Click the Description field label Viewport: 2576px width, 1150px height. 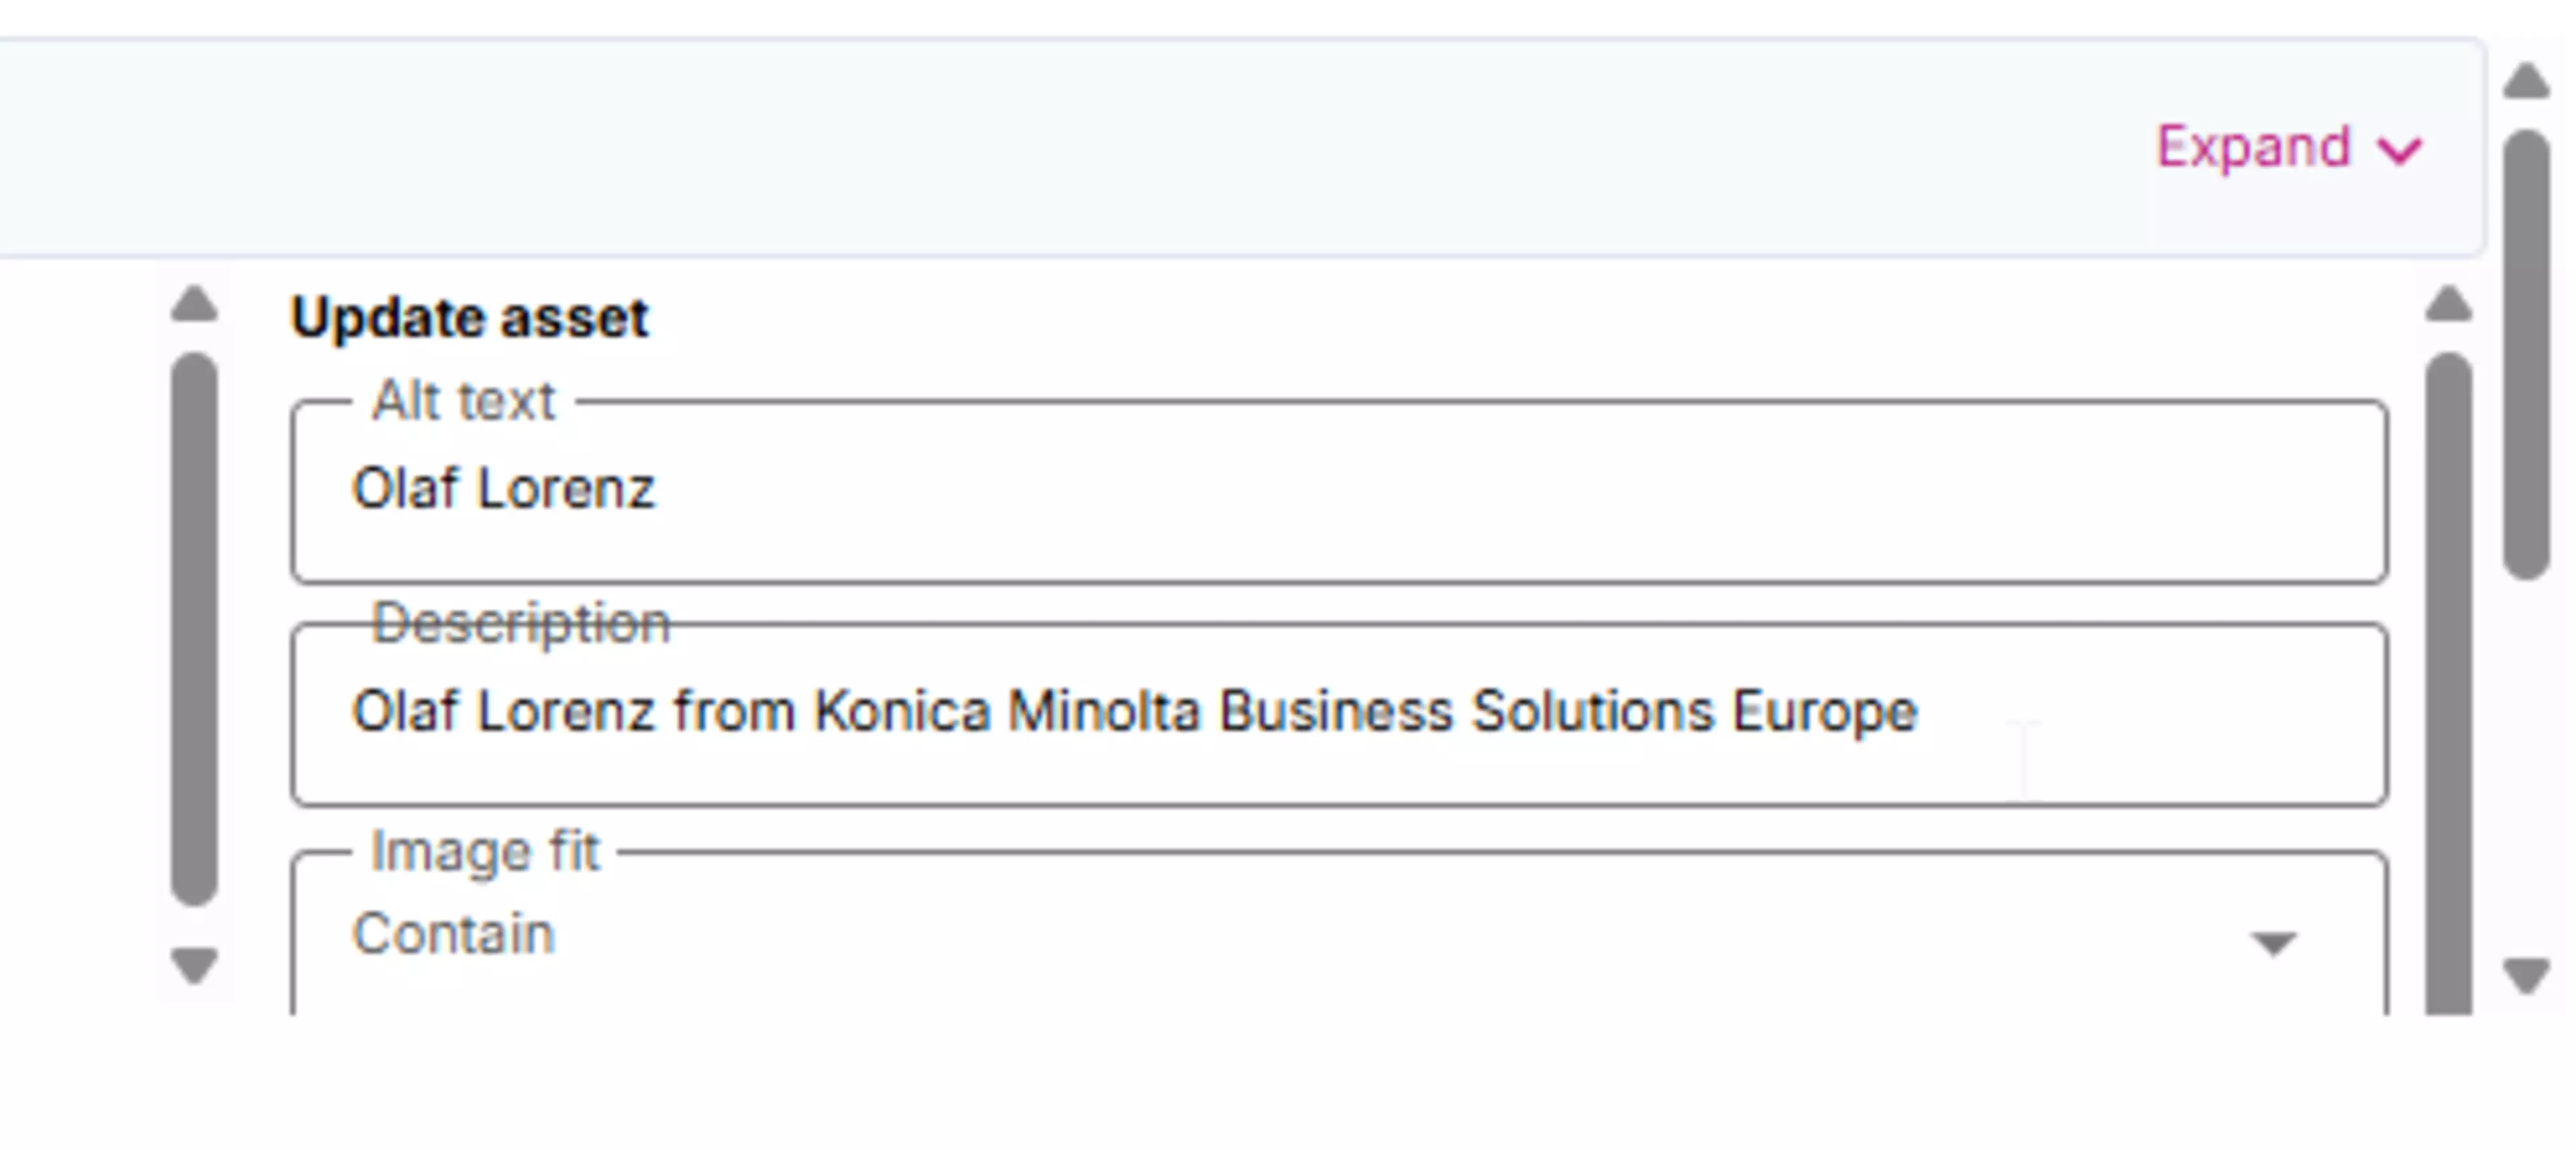[x=520, y=624]
